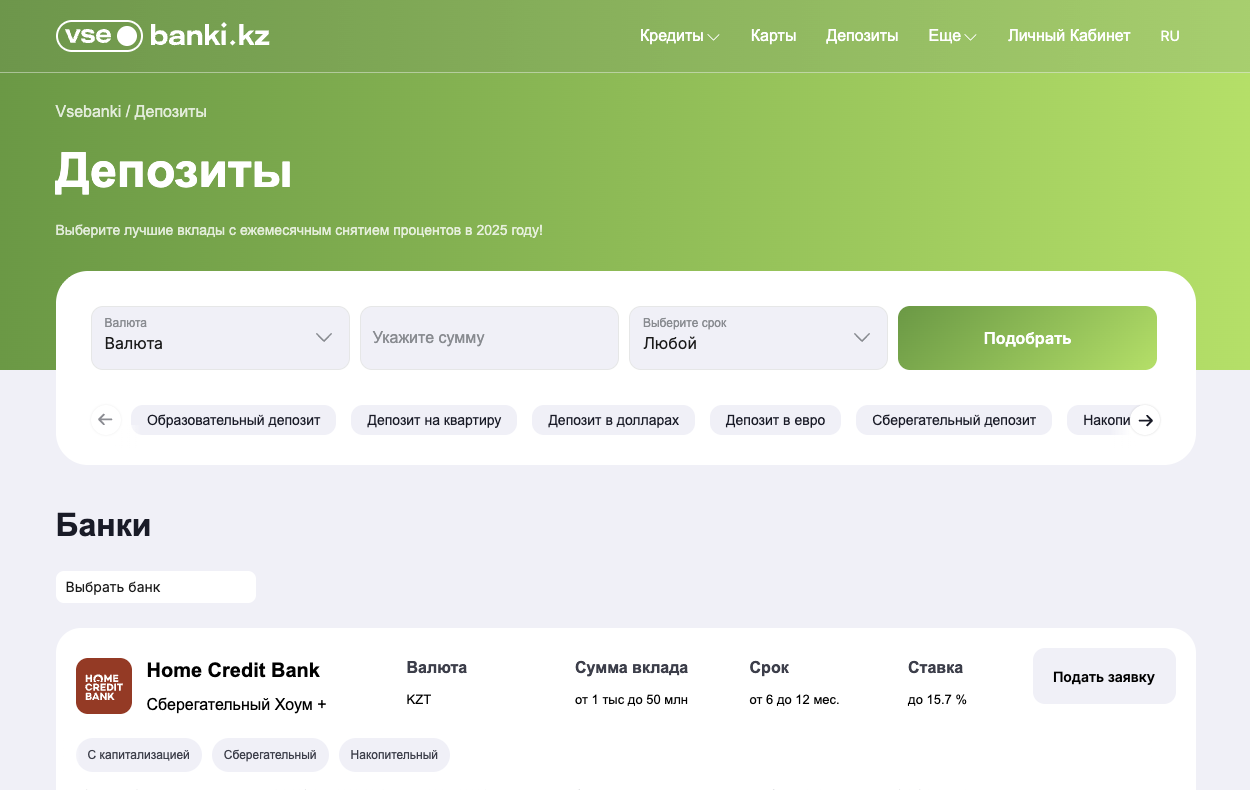Image resolution: width=1250 pixels, height=790 pixels.
Task: Open the Валюта currency dropdown
Action: (x=220, y=338)
